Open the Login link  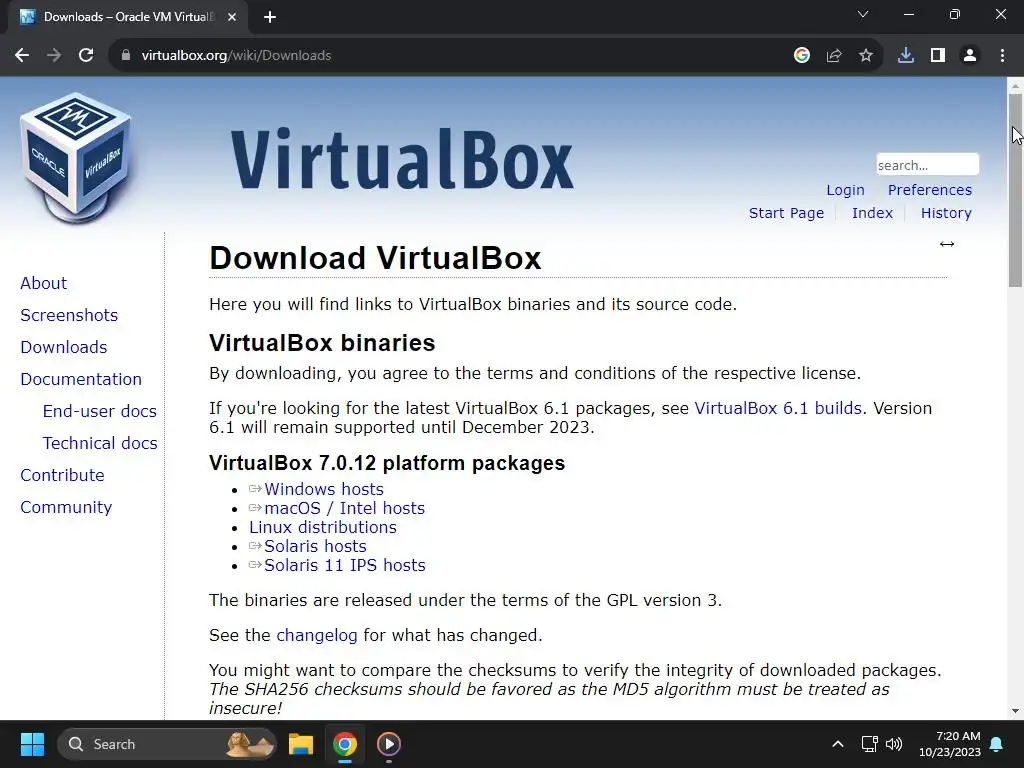click(845, 190)
